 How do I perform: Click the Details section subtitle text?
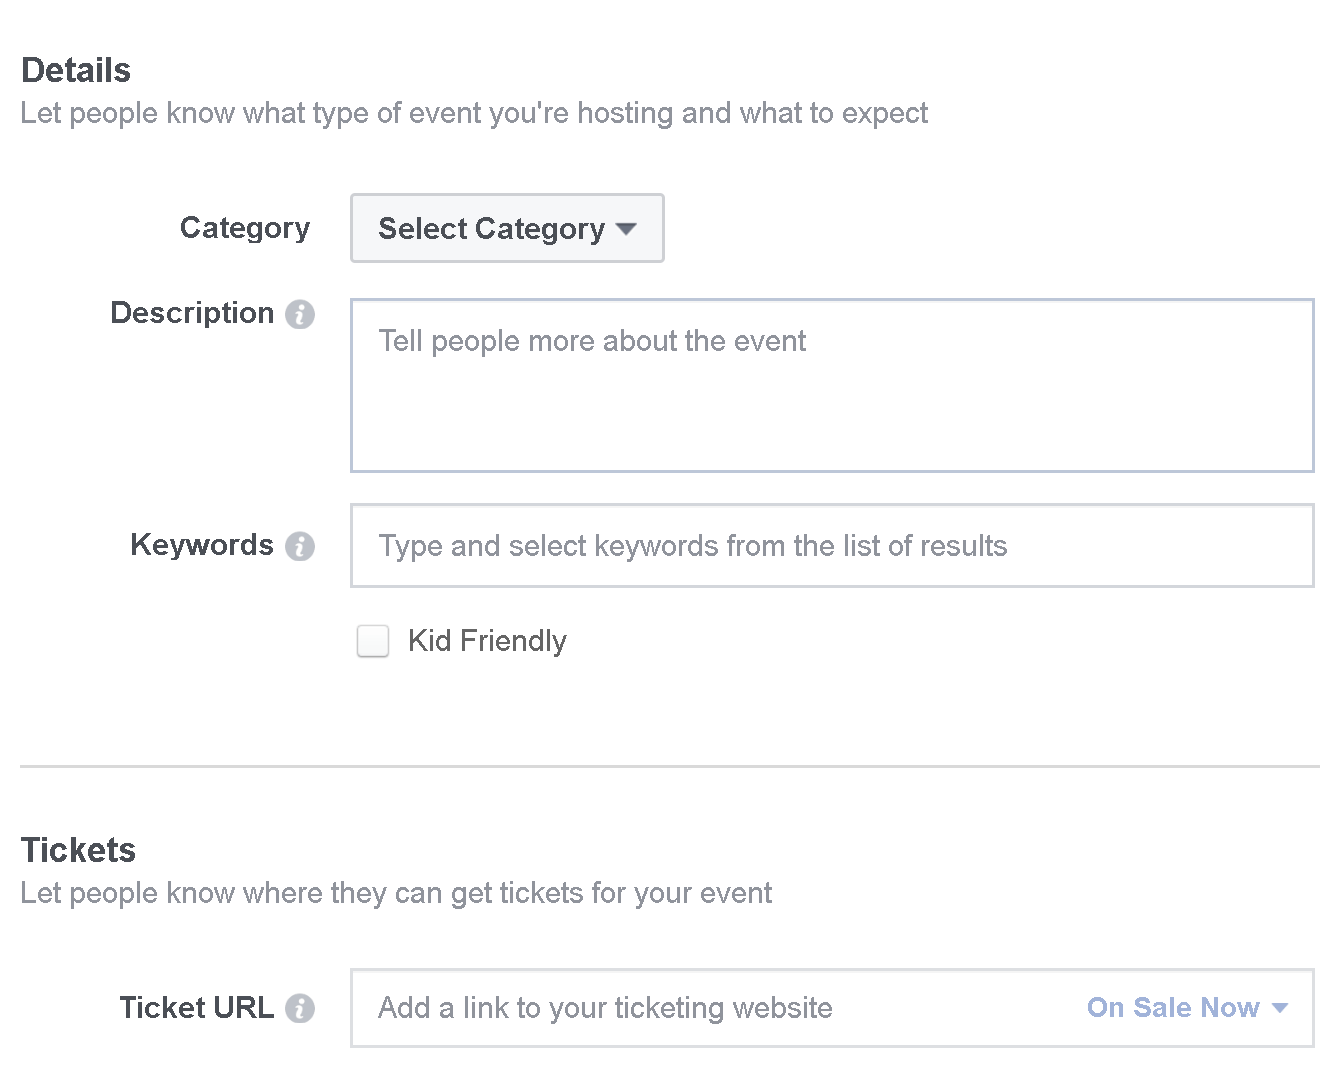pyautogui.click(x=474, y=113)
